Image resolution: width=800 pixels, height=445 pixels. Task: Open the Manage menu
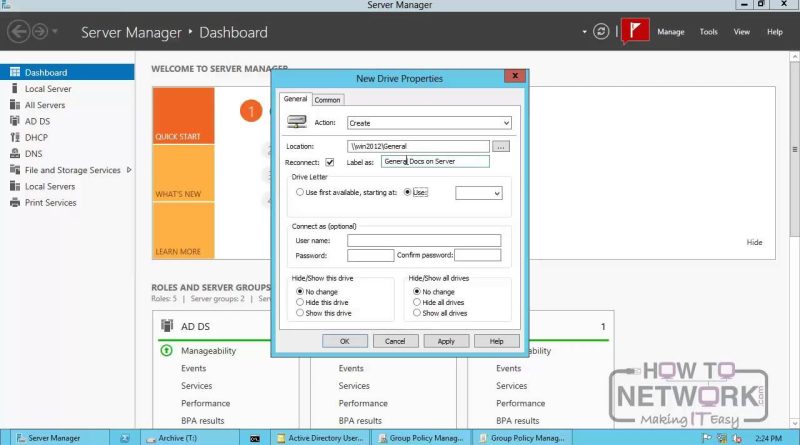coord(670,32)
